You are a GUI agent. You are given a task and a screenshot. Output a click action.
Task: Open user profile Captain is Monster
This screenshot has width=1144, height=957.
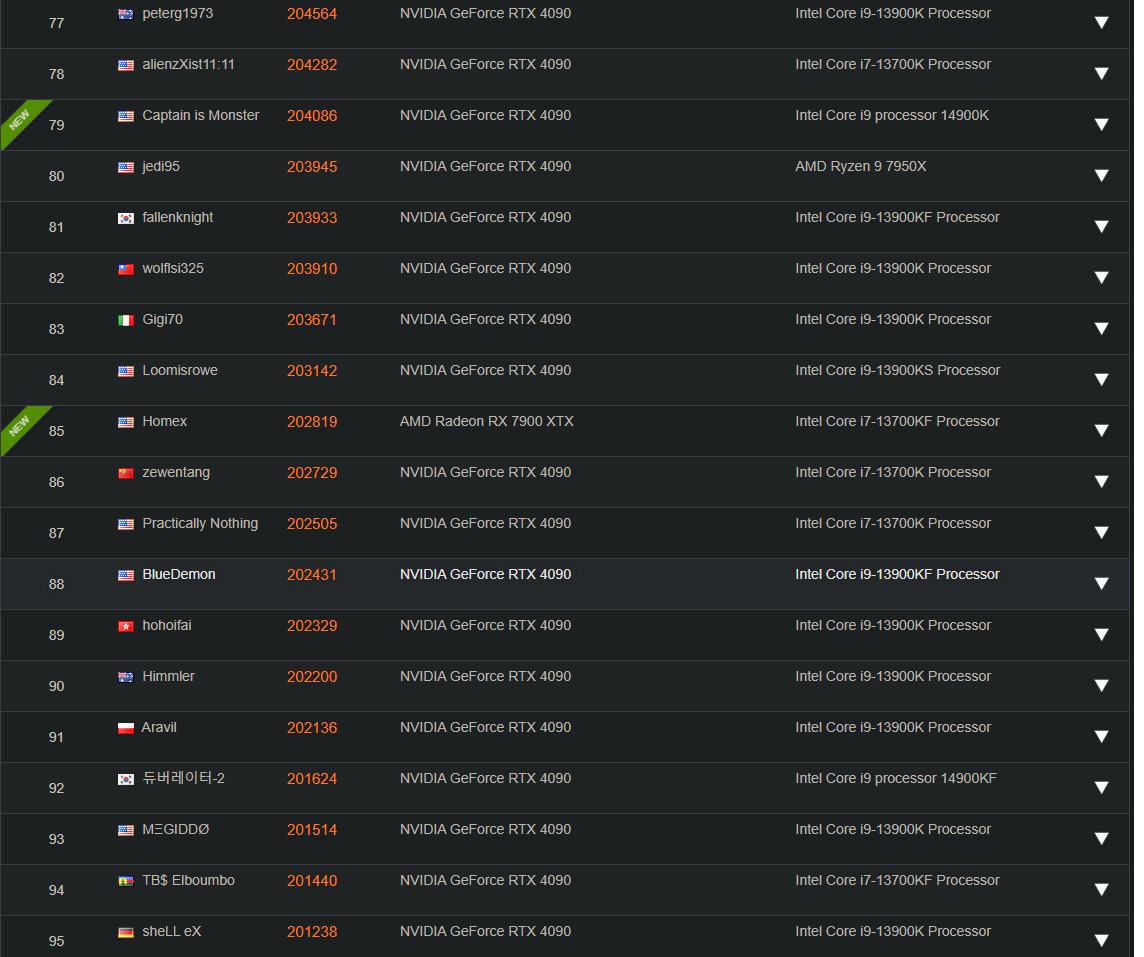[x=201, y=115]
